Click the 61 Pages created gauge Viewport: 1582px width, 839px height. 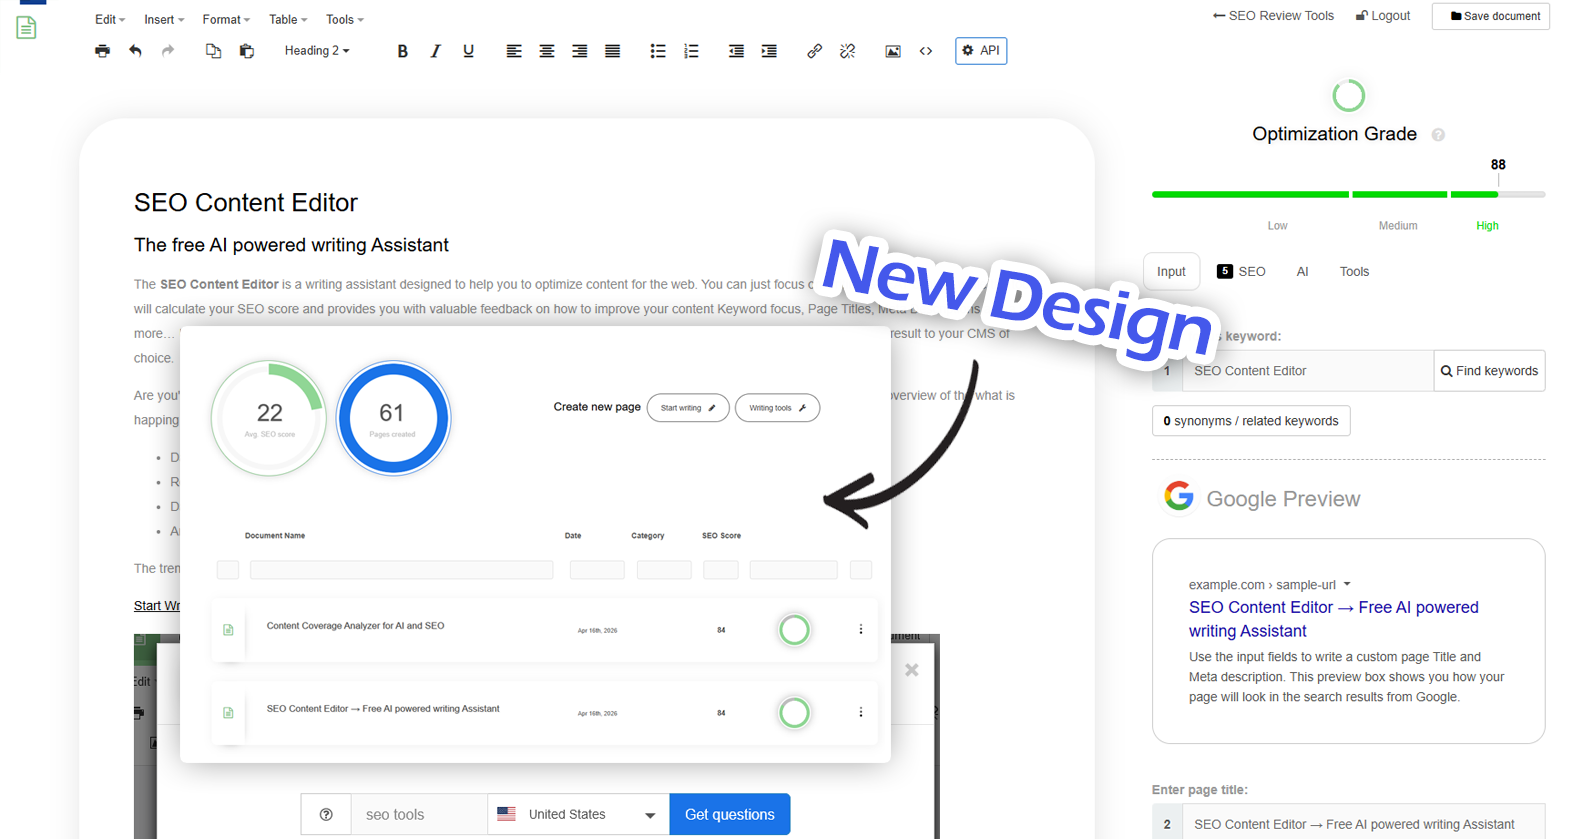[393, 418]
